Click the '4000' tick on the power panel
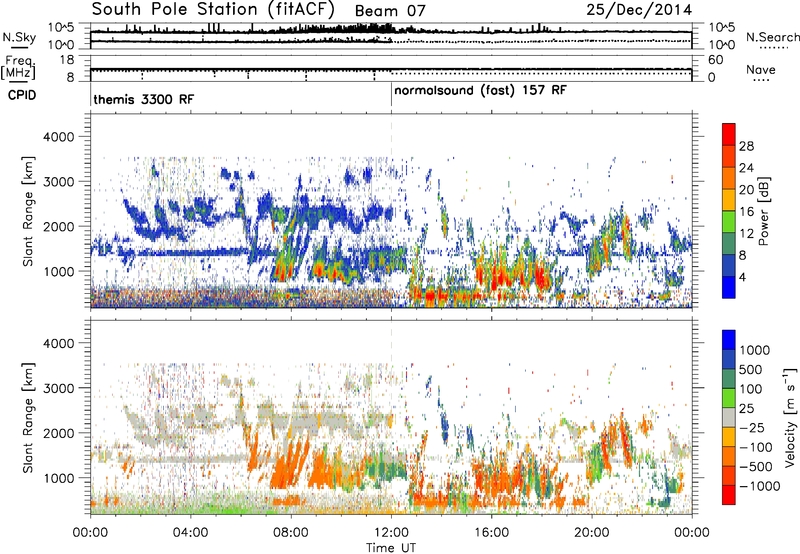The image size is (800, 554). 59,137
